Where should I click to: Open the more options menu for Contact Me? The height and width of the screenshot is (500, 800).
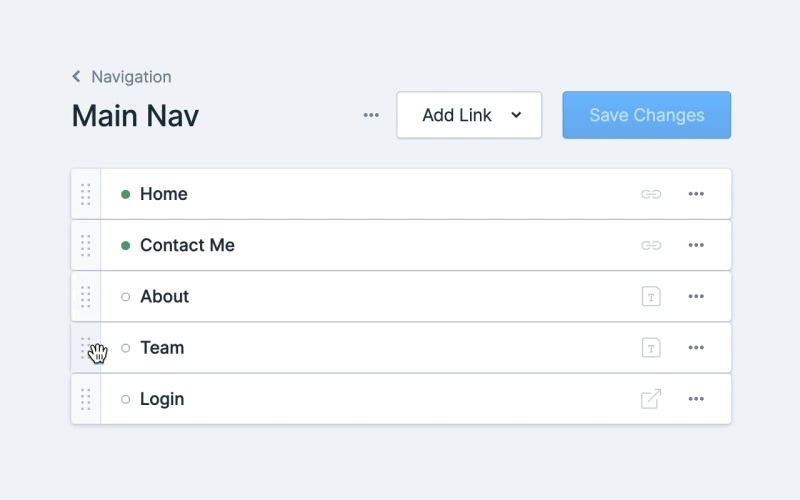[x=696, y=245]
